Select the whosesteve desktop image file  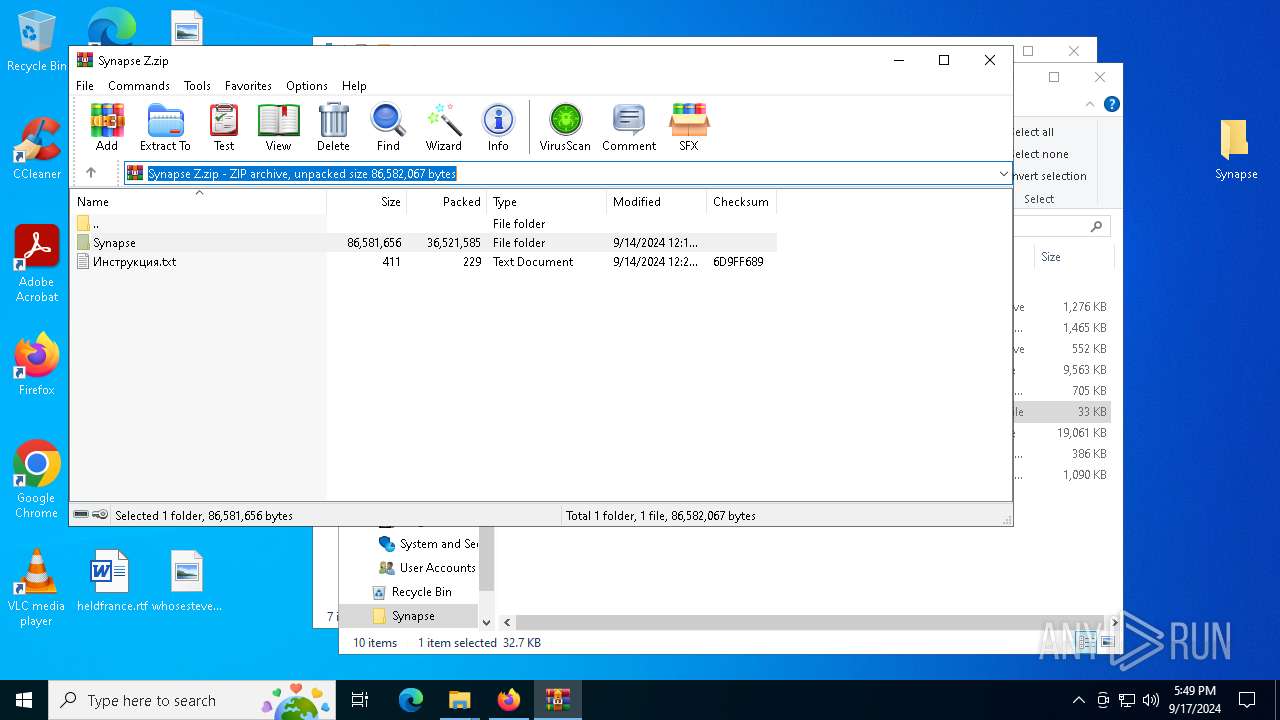[187, 581]
